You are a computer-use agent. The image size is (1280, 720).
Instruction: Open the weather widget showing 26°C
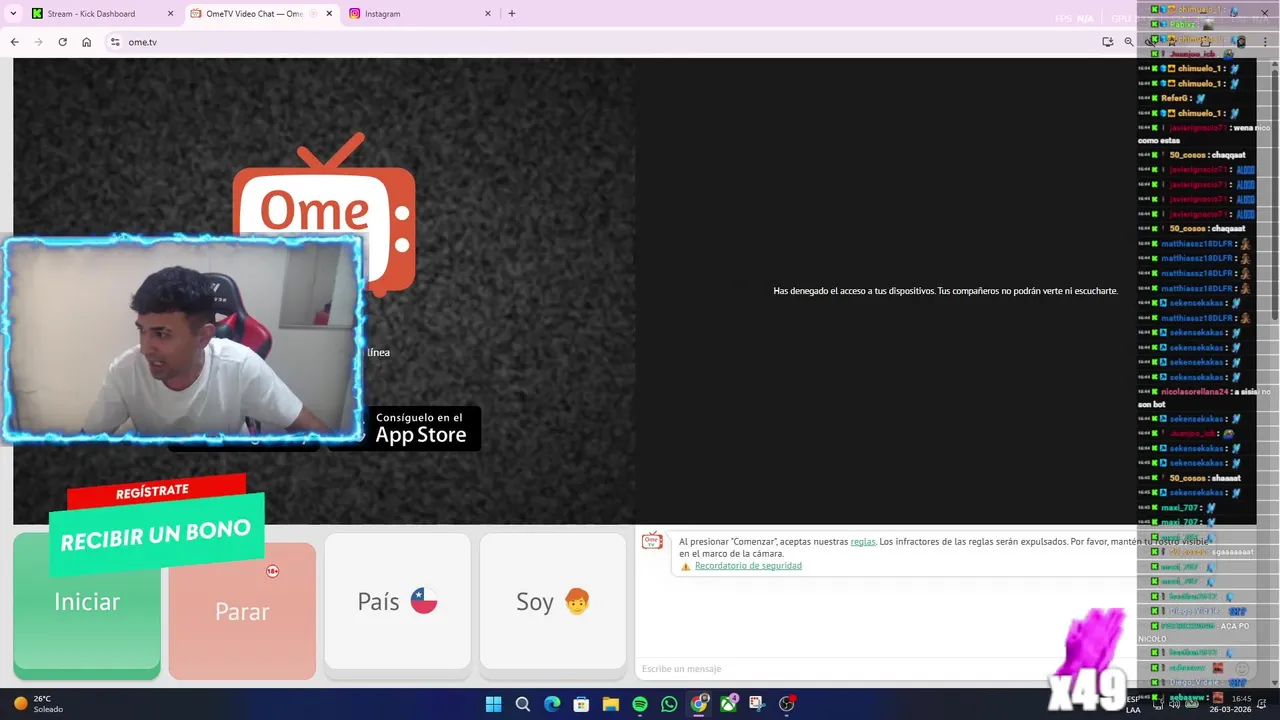point(38,704)
